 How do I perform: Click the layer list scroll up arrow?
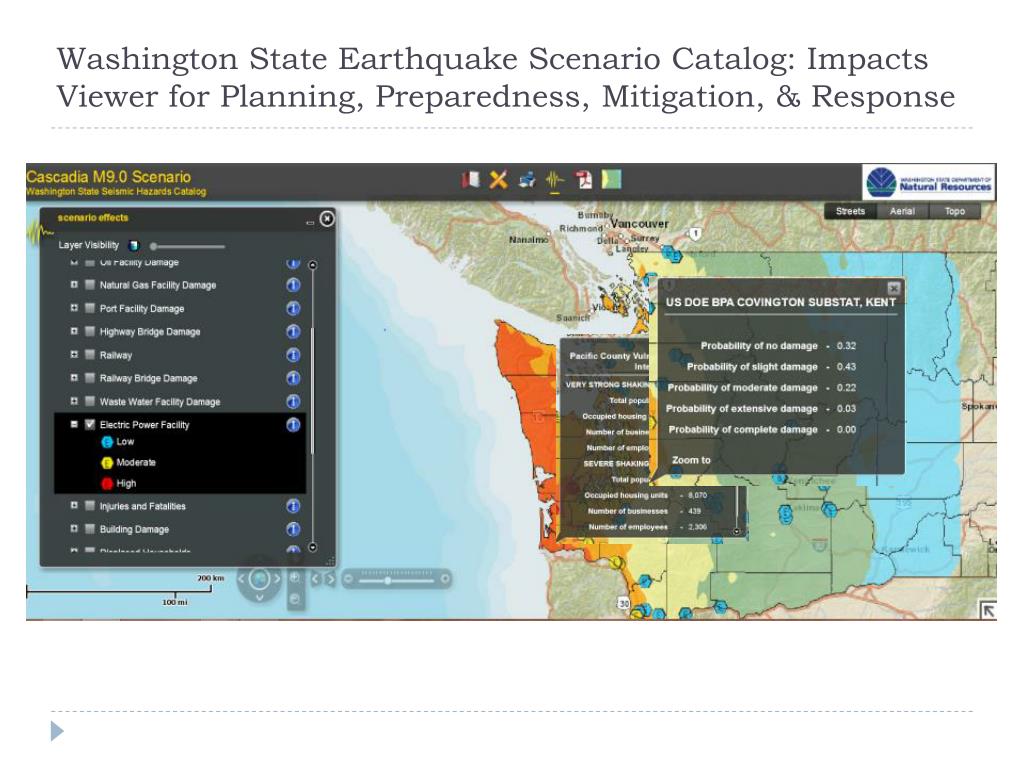(x=313, y=264)
